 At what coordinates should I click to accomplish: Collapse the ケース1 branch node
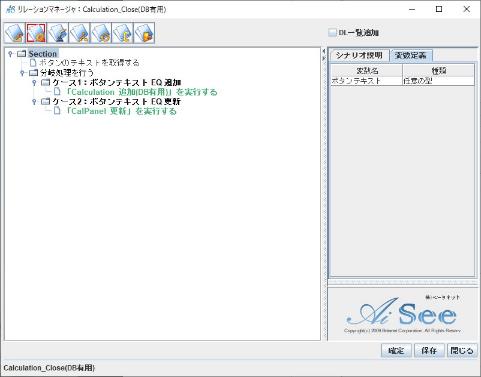pos(34,82)
